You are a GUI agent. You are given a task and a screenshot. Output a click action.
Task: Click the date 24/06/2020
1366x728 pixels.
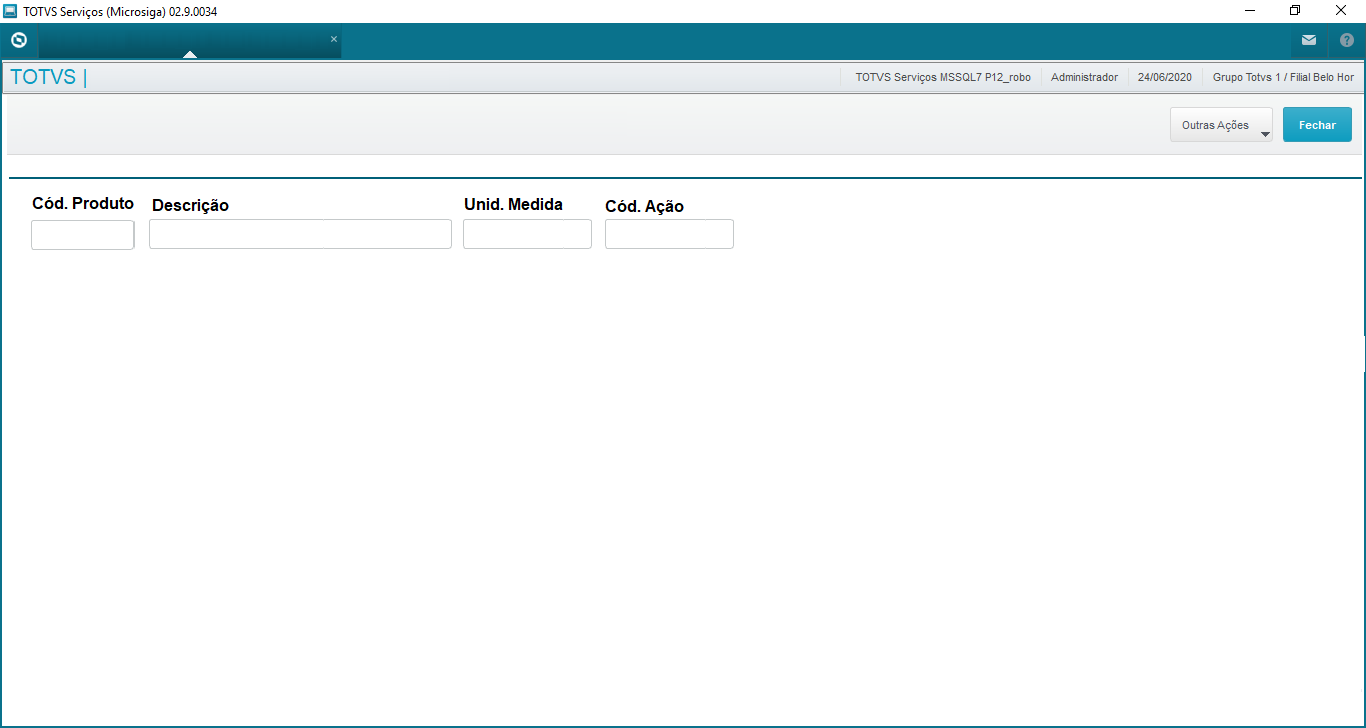tap(1165, 77)
